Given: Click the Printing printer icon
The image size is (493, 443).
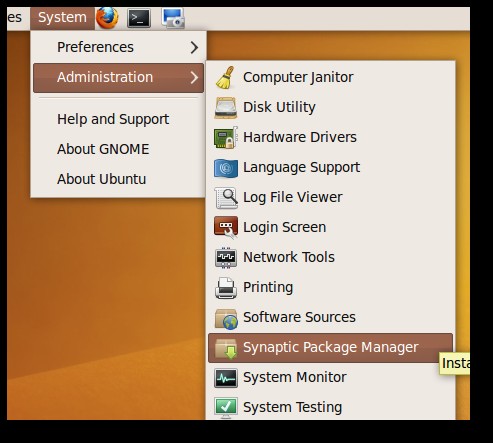Looking at the screenshot, I should click(x=226, y=288).
